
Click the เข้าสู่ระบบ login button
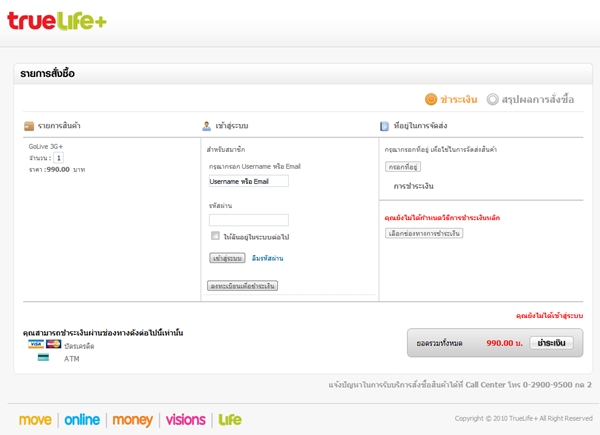(227, 258)
